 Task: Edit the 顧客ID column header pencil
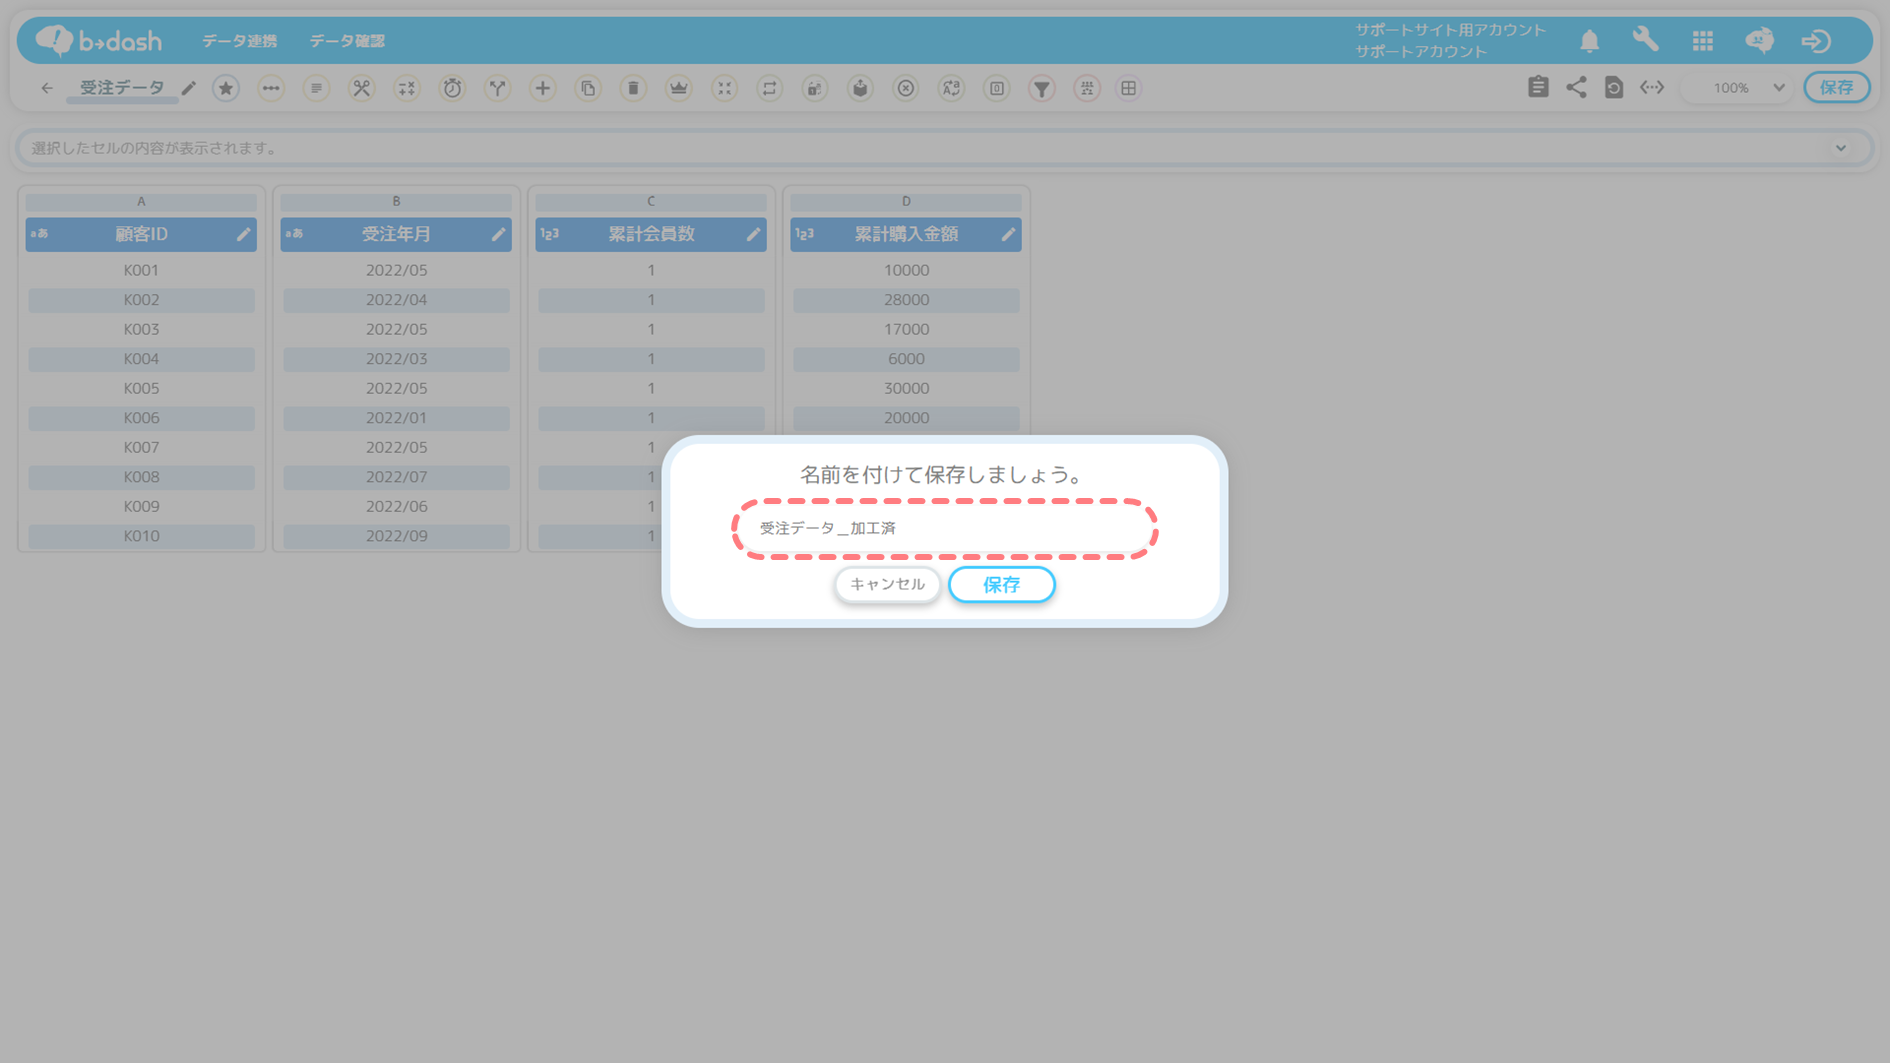coord(243,234)
